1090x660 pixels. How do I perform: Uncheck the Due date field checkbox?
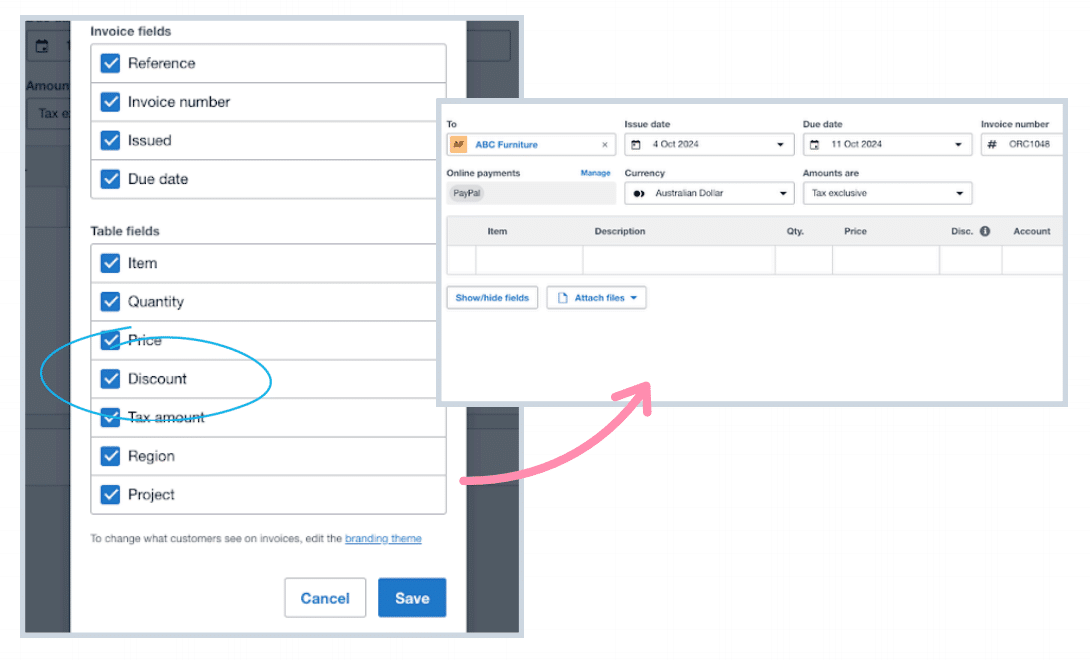111,179
